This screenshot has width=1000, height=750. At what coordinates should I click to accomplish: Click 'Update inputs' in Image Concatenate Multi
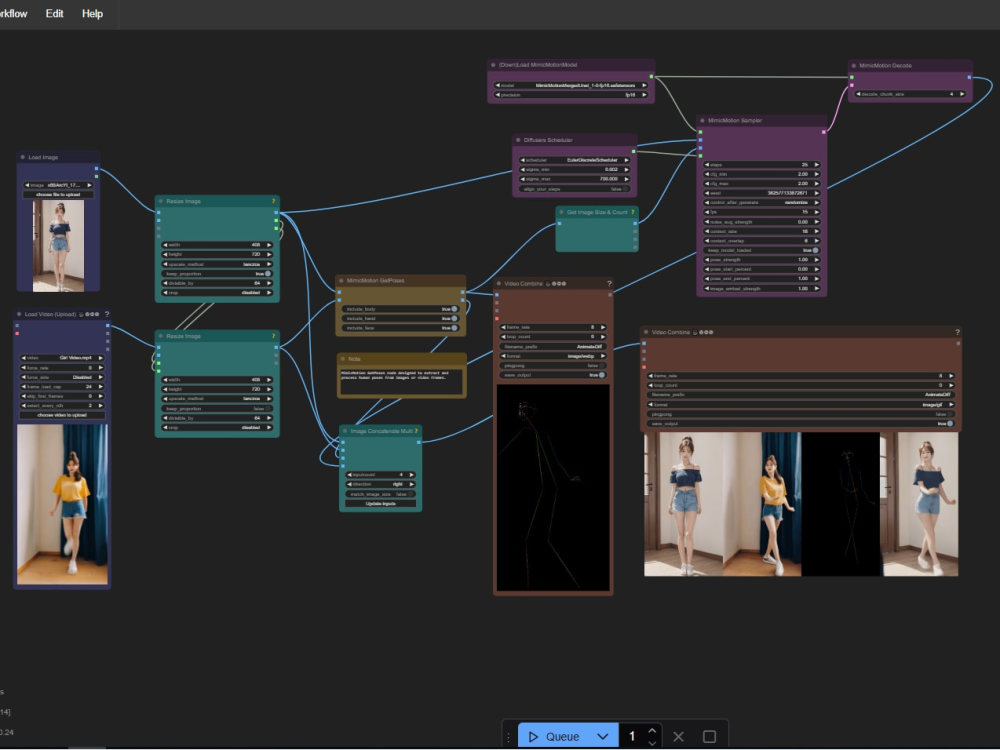click(x=381, y=504)
